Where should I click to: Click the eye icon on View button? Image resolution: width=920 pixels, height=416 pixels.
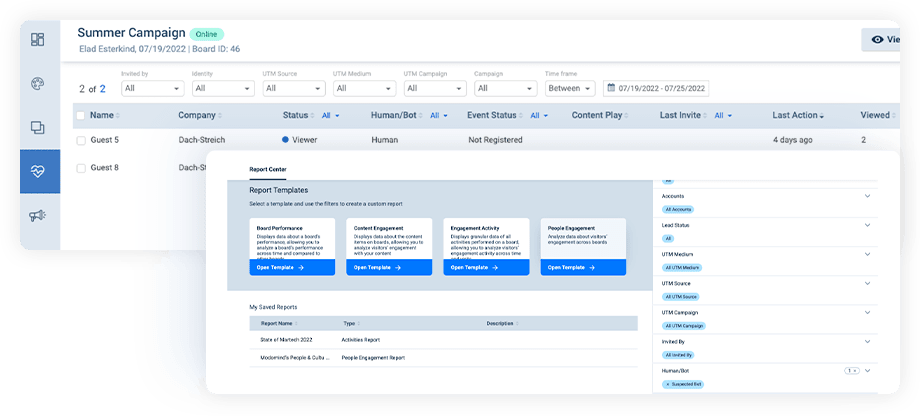point(877,40)
